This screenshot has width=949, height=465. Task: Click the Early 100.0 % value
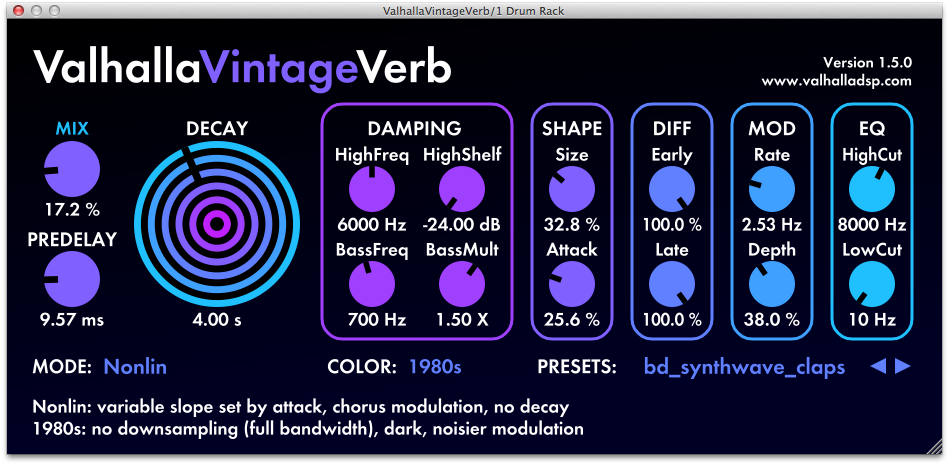click(x=672, y=225)
